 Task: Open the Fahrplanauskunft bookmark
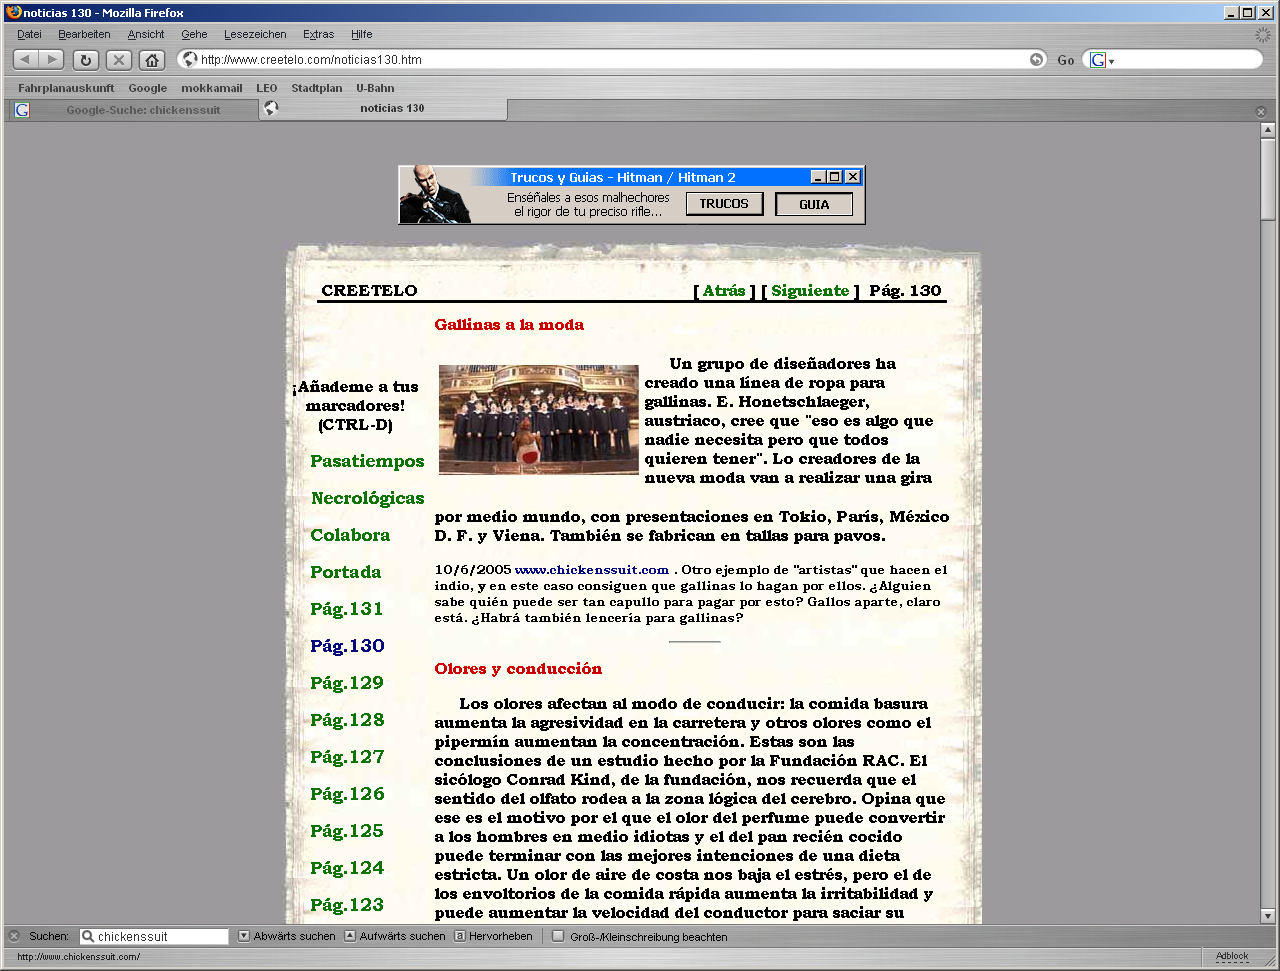[x=66, y=88]
